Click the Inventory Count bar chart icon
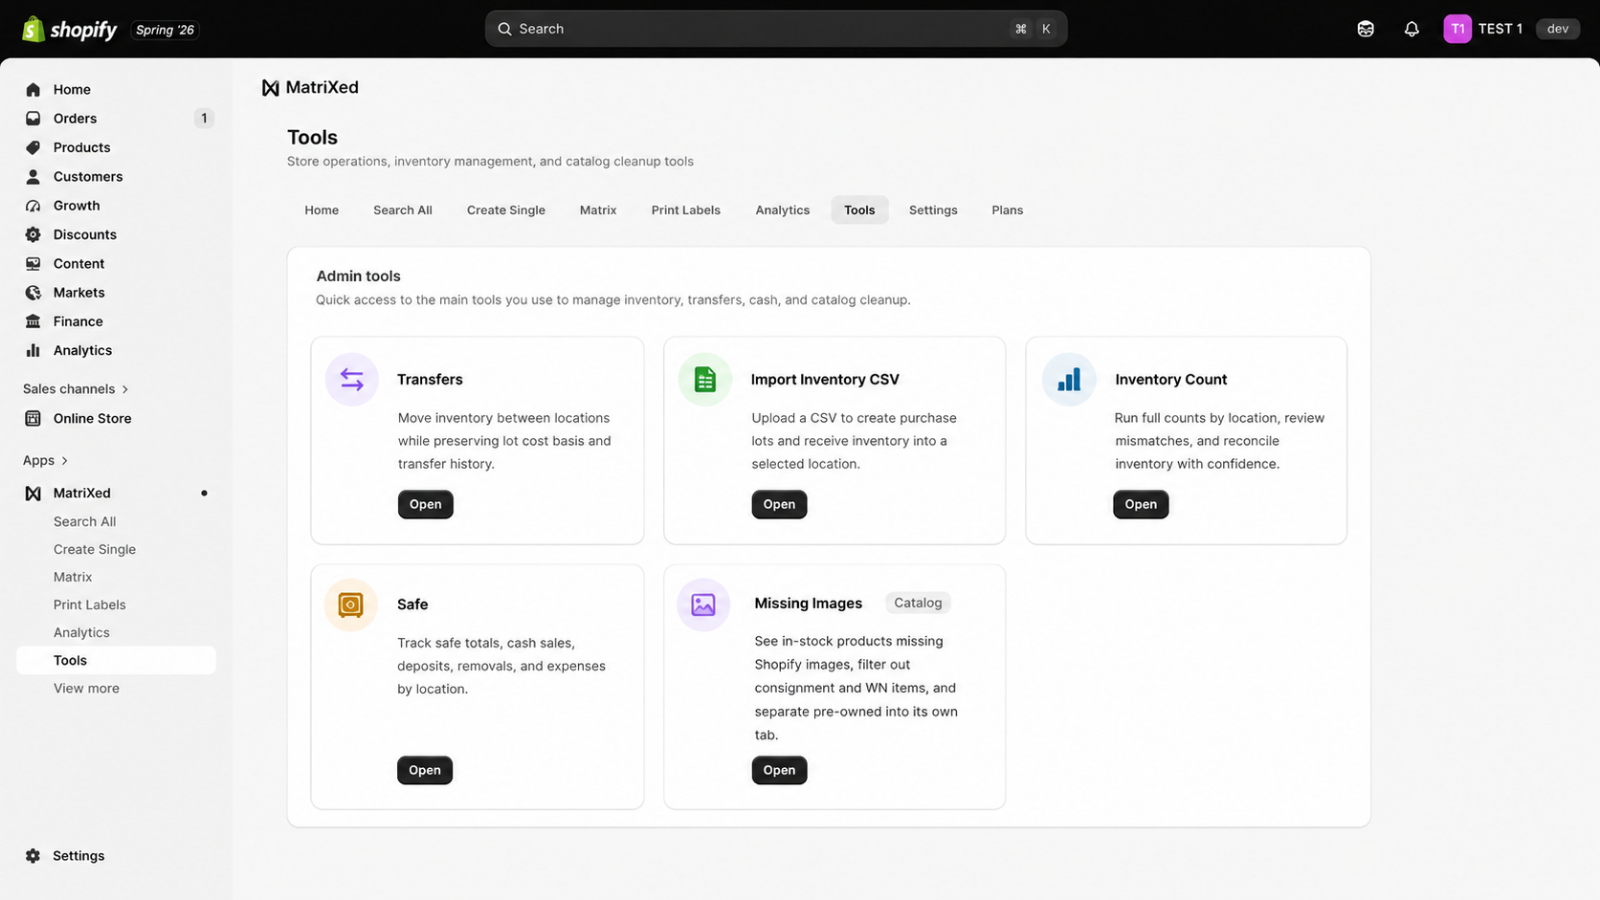1600x900 pixels. pyautogui.click(x=1069, y=379)
